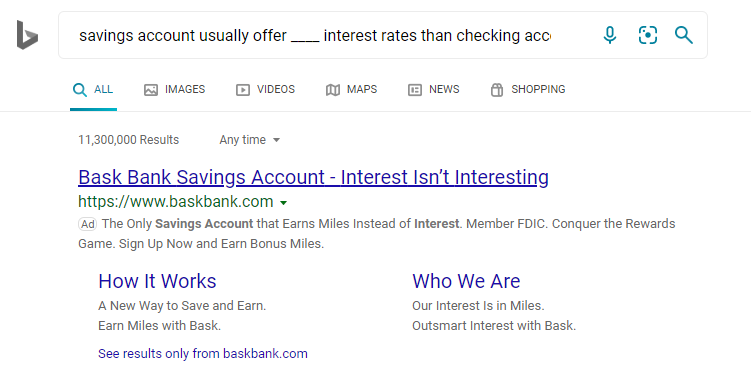Image resolution: width=751 pixels, height=378 pixels.
Task: Click the magnifier search button
Action: pos(683,35)
